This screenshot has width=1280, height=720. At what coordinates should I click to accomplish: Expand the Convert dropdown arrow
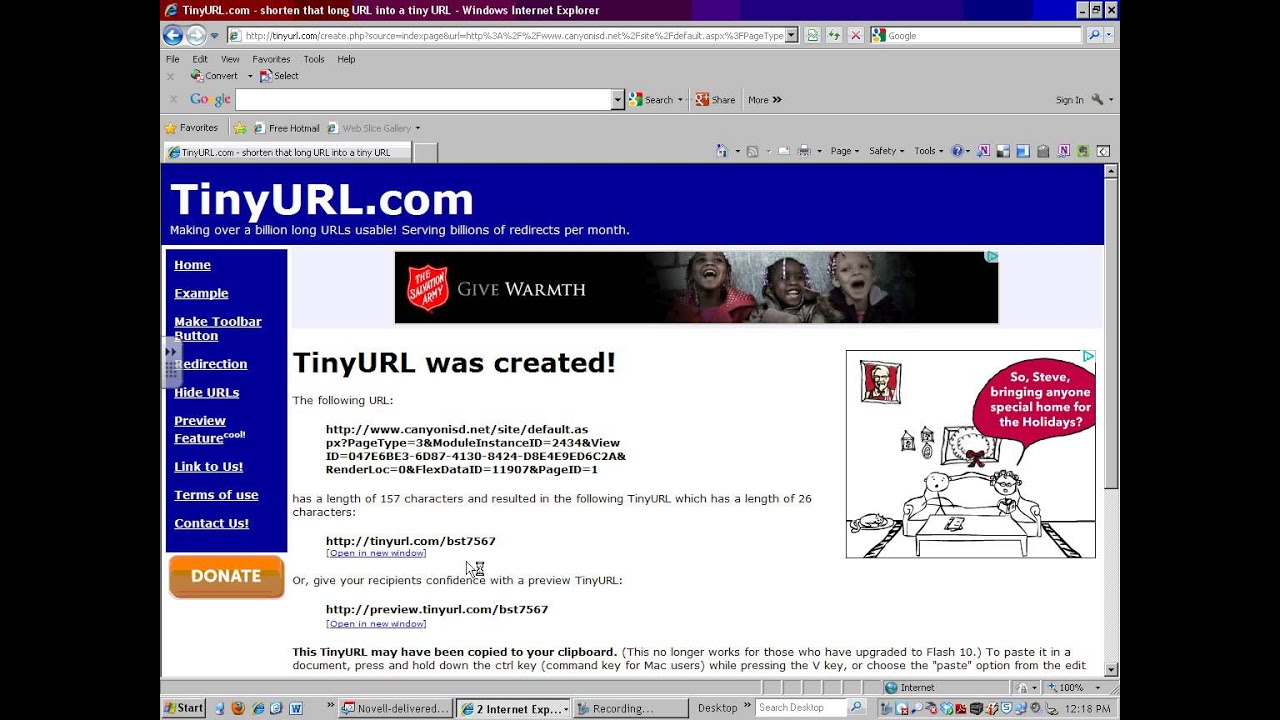pyautogui.click(x=250, y=76)
